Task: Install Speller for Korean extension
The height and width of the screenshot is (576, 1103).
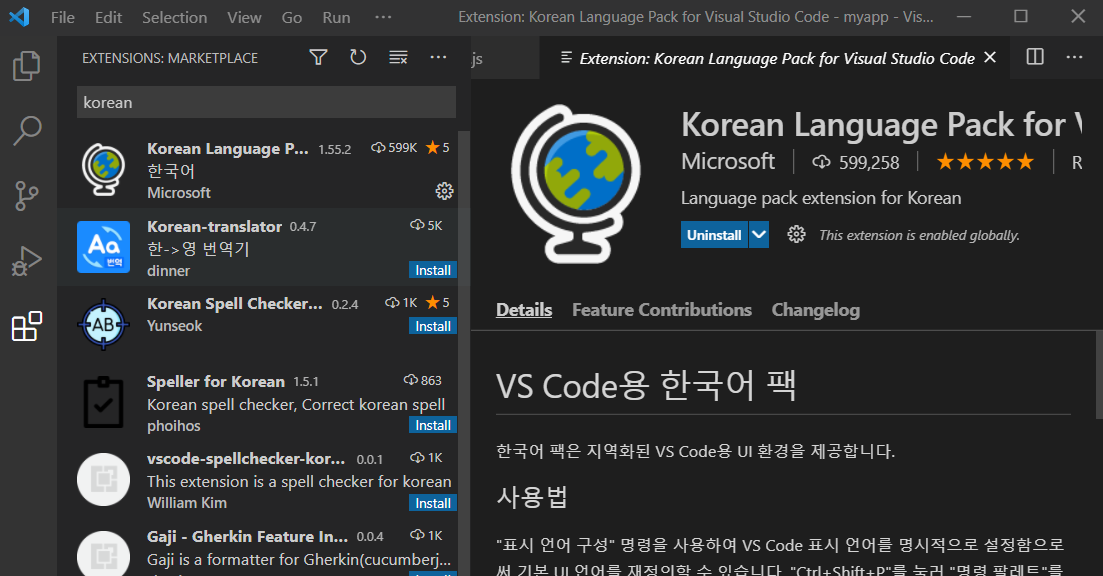Action: [x=433, y=425]
